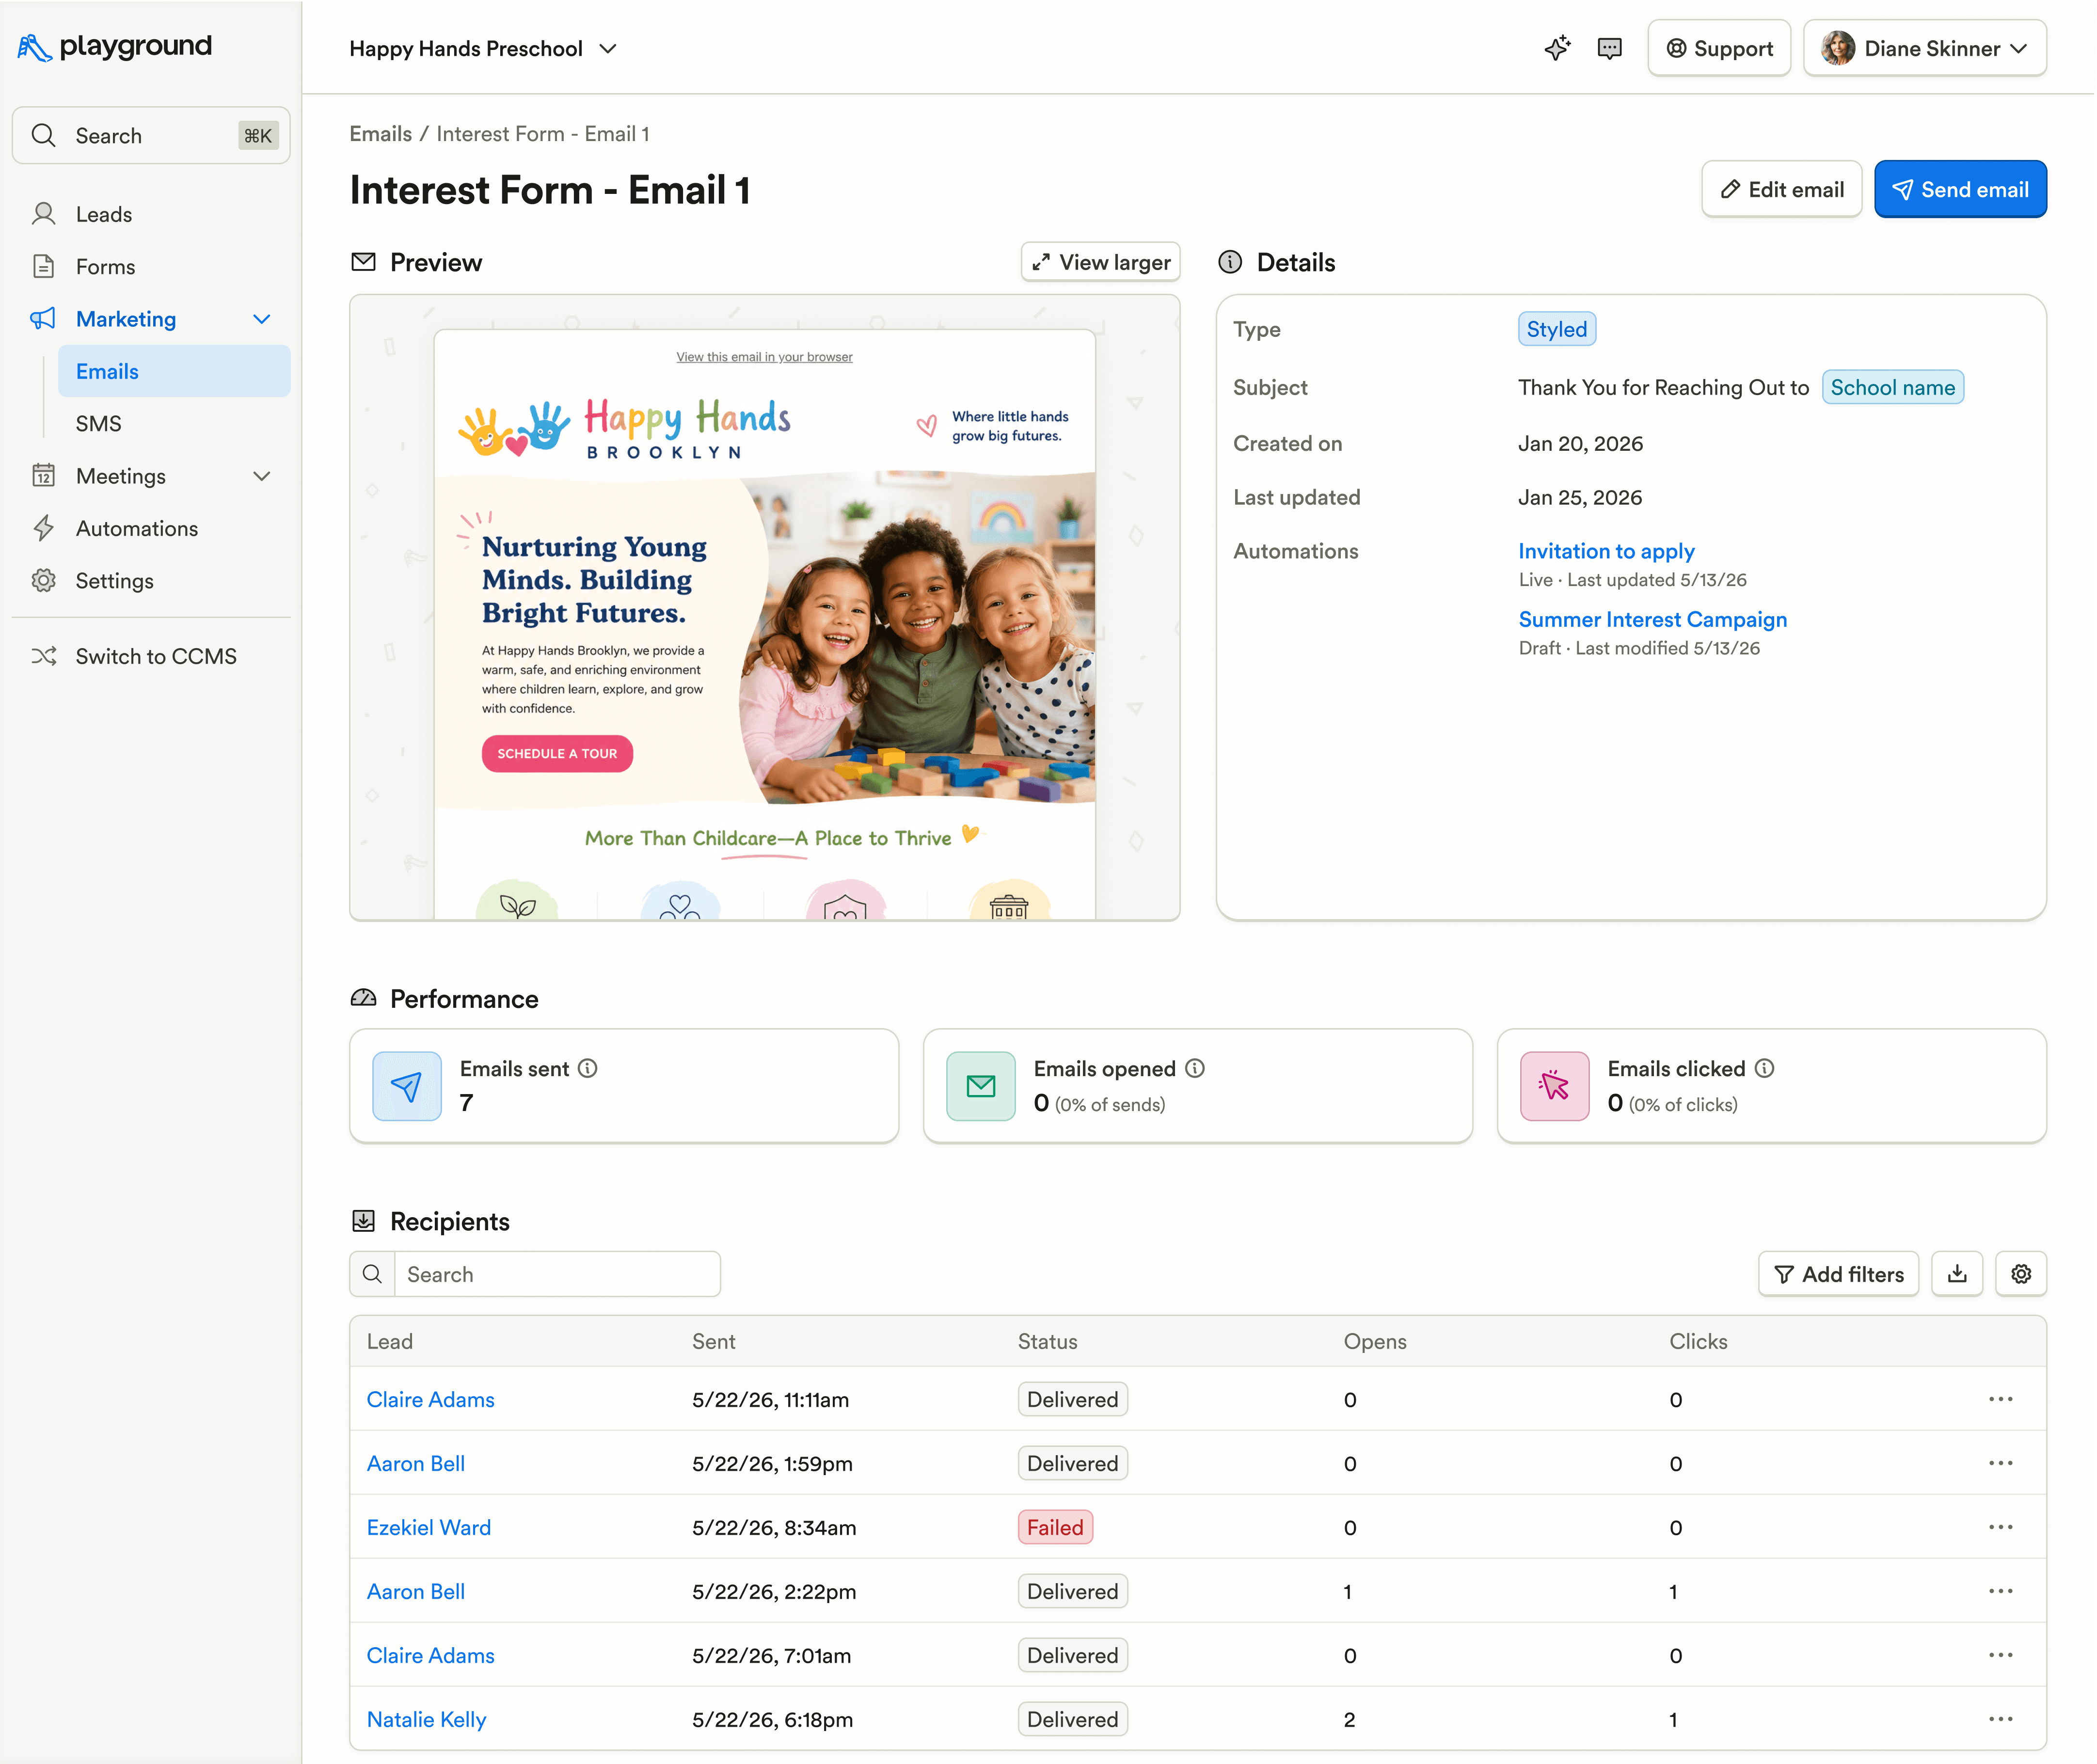Click the Emails opened info icon
The height and width of the screenshot is (1764, 2097).
pyautogui.click(x=1194, y=1068)
